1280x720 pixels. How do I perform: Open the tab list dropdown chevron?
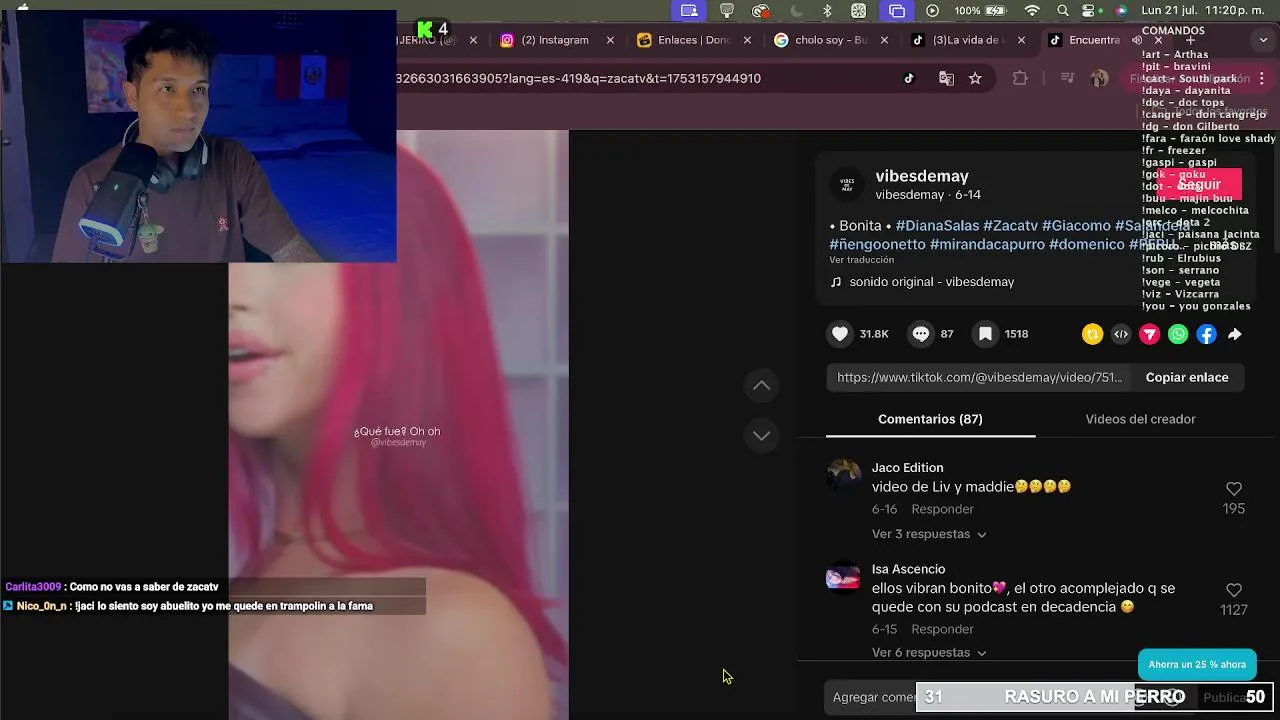pos(1265,40)
